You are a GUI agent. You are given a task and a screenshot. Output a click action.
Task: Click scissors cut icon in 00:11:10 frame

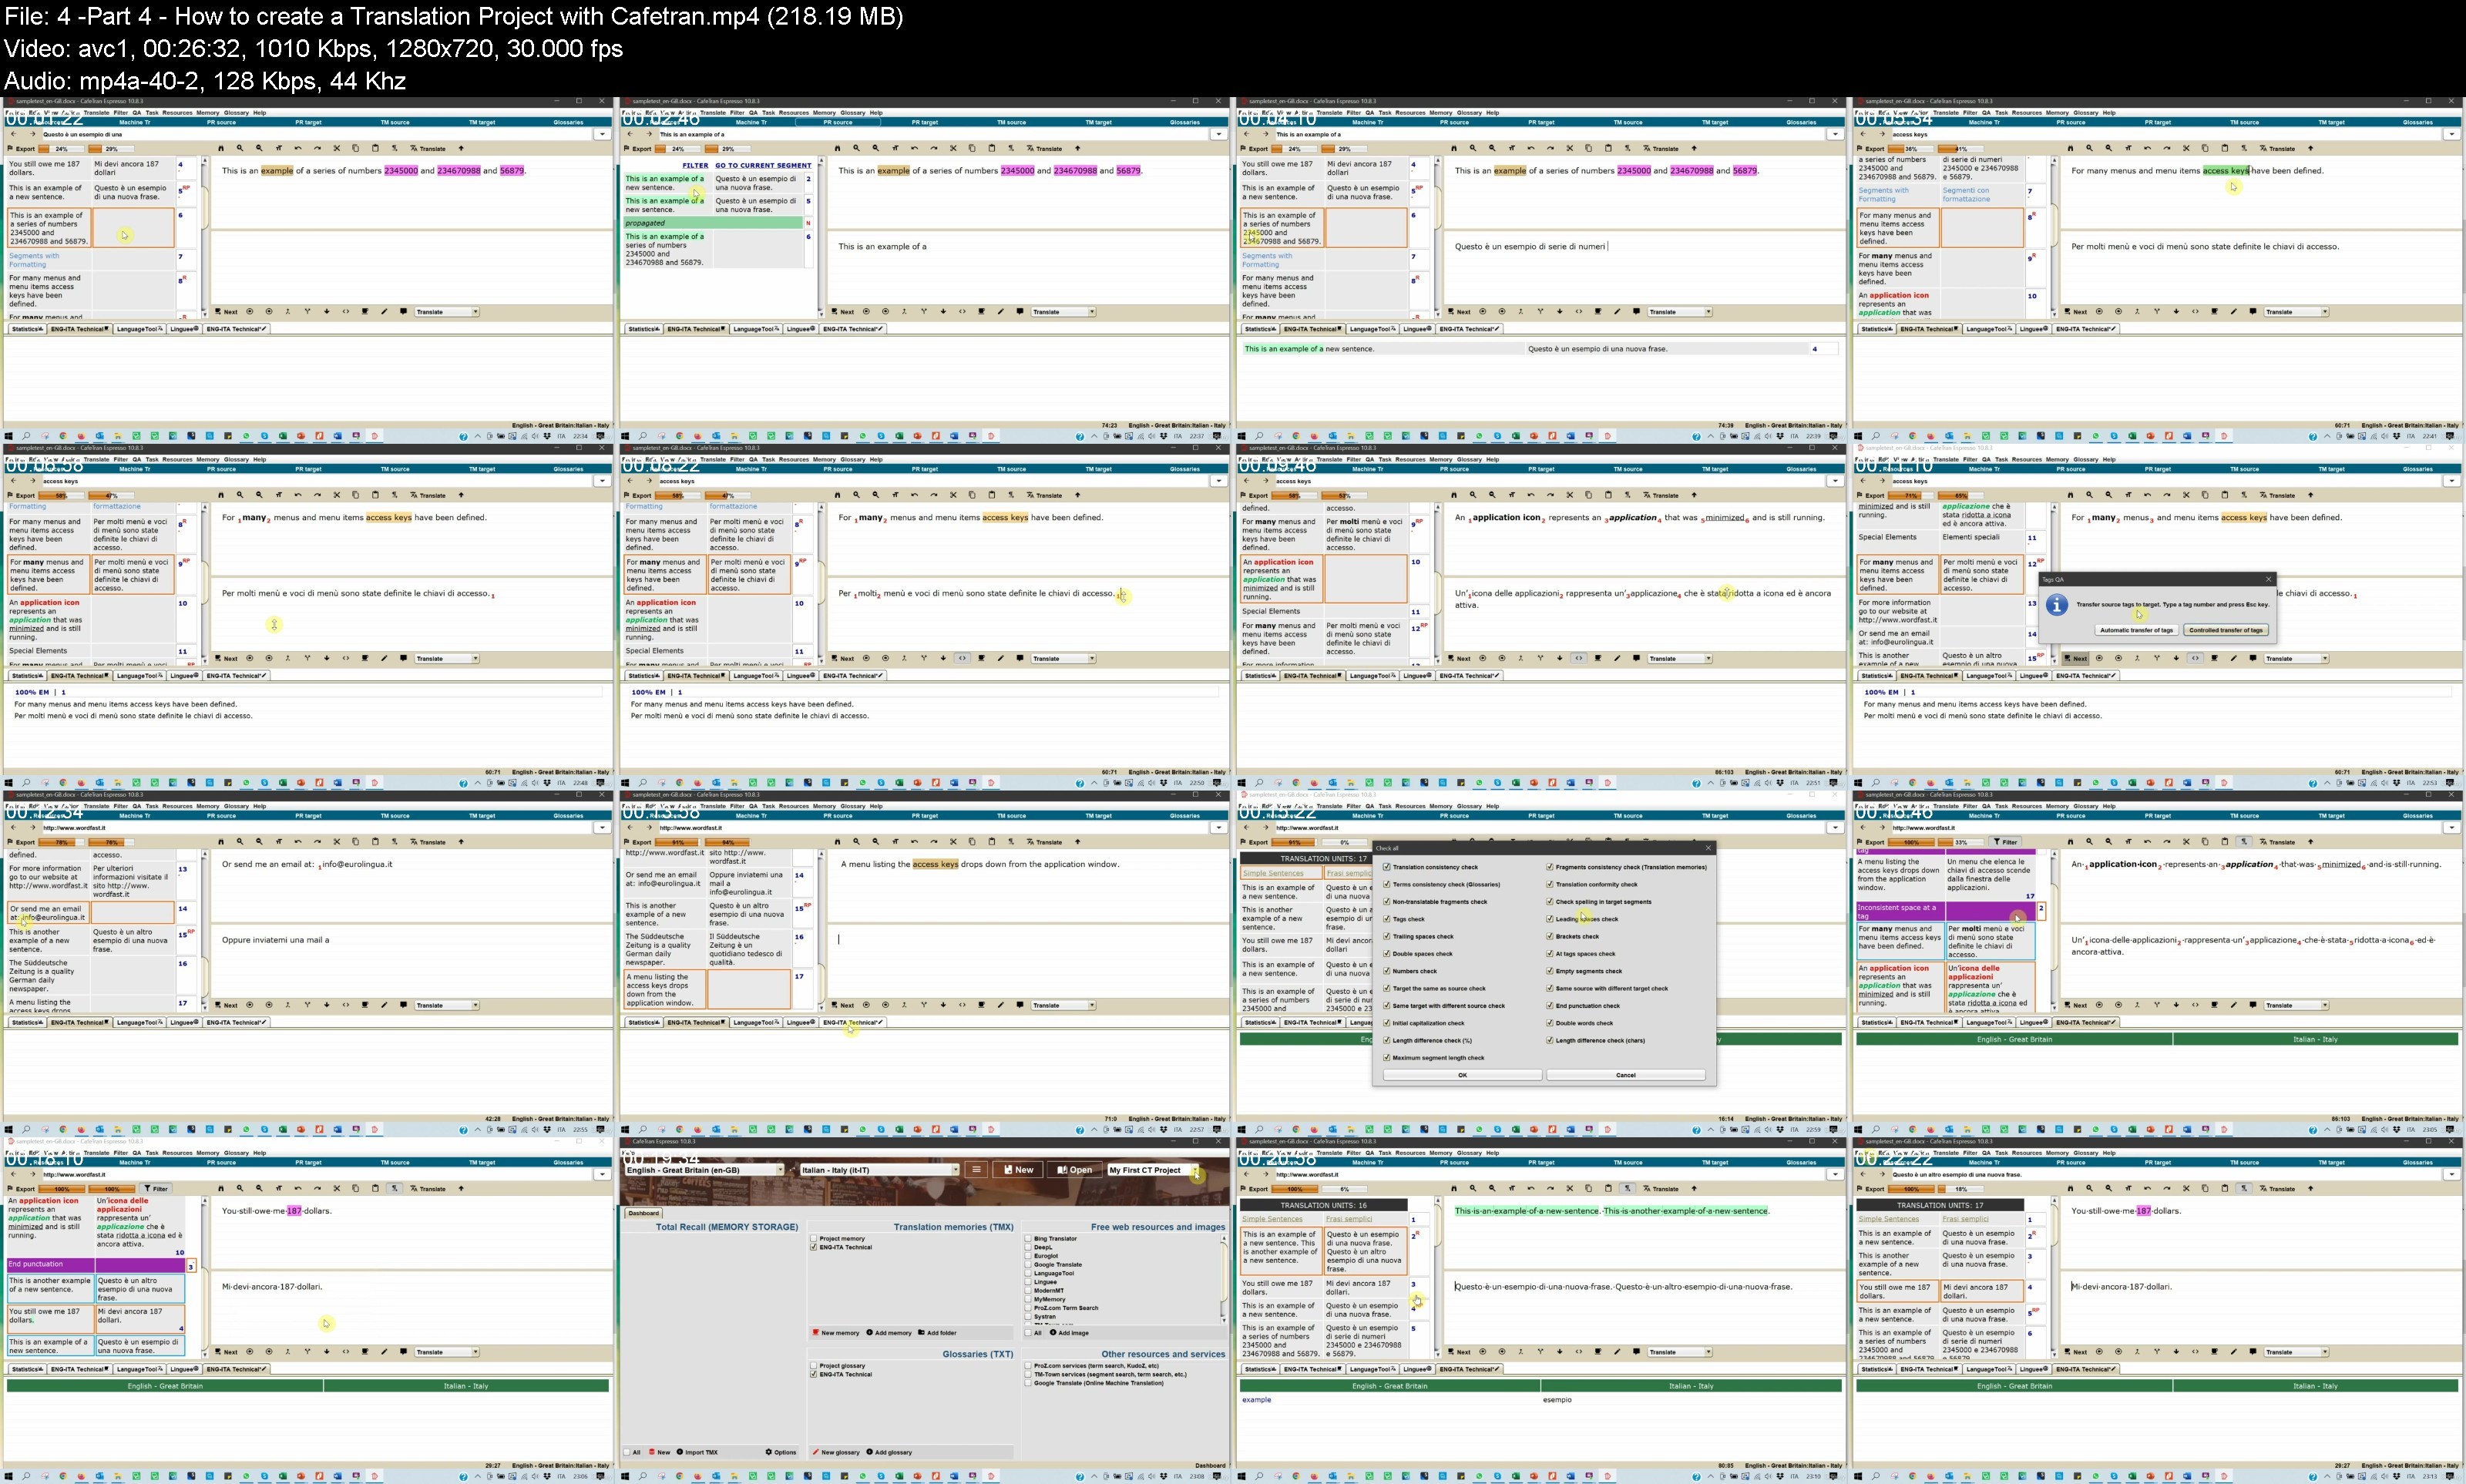click(2186, 495)
